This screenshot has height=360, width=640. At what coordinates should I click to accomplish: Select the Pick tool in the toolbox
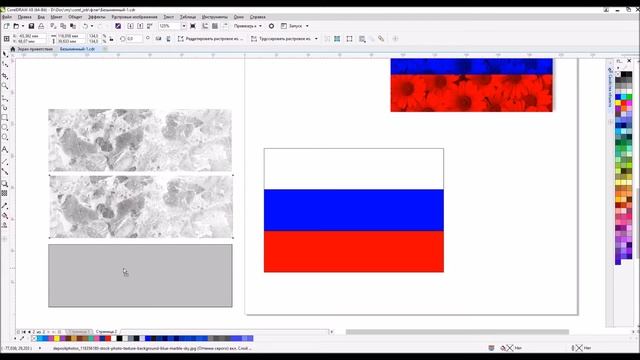coord(5,54)
